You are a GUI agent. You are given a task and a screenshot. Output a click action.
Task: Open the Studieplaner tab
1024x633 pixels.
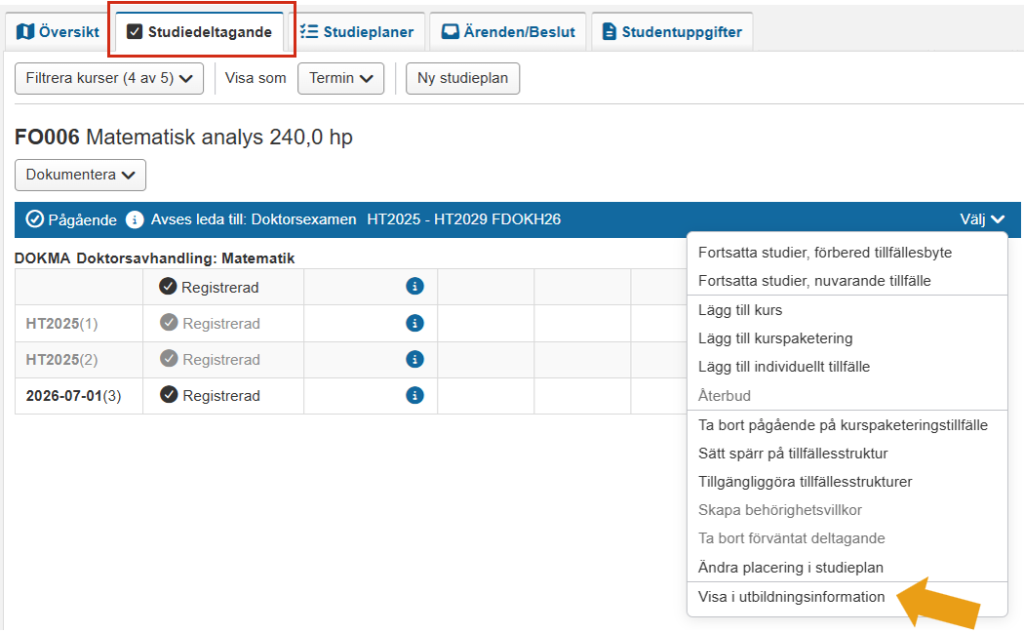[357, 31]
